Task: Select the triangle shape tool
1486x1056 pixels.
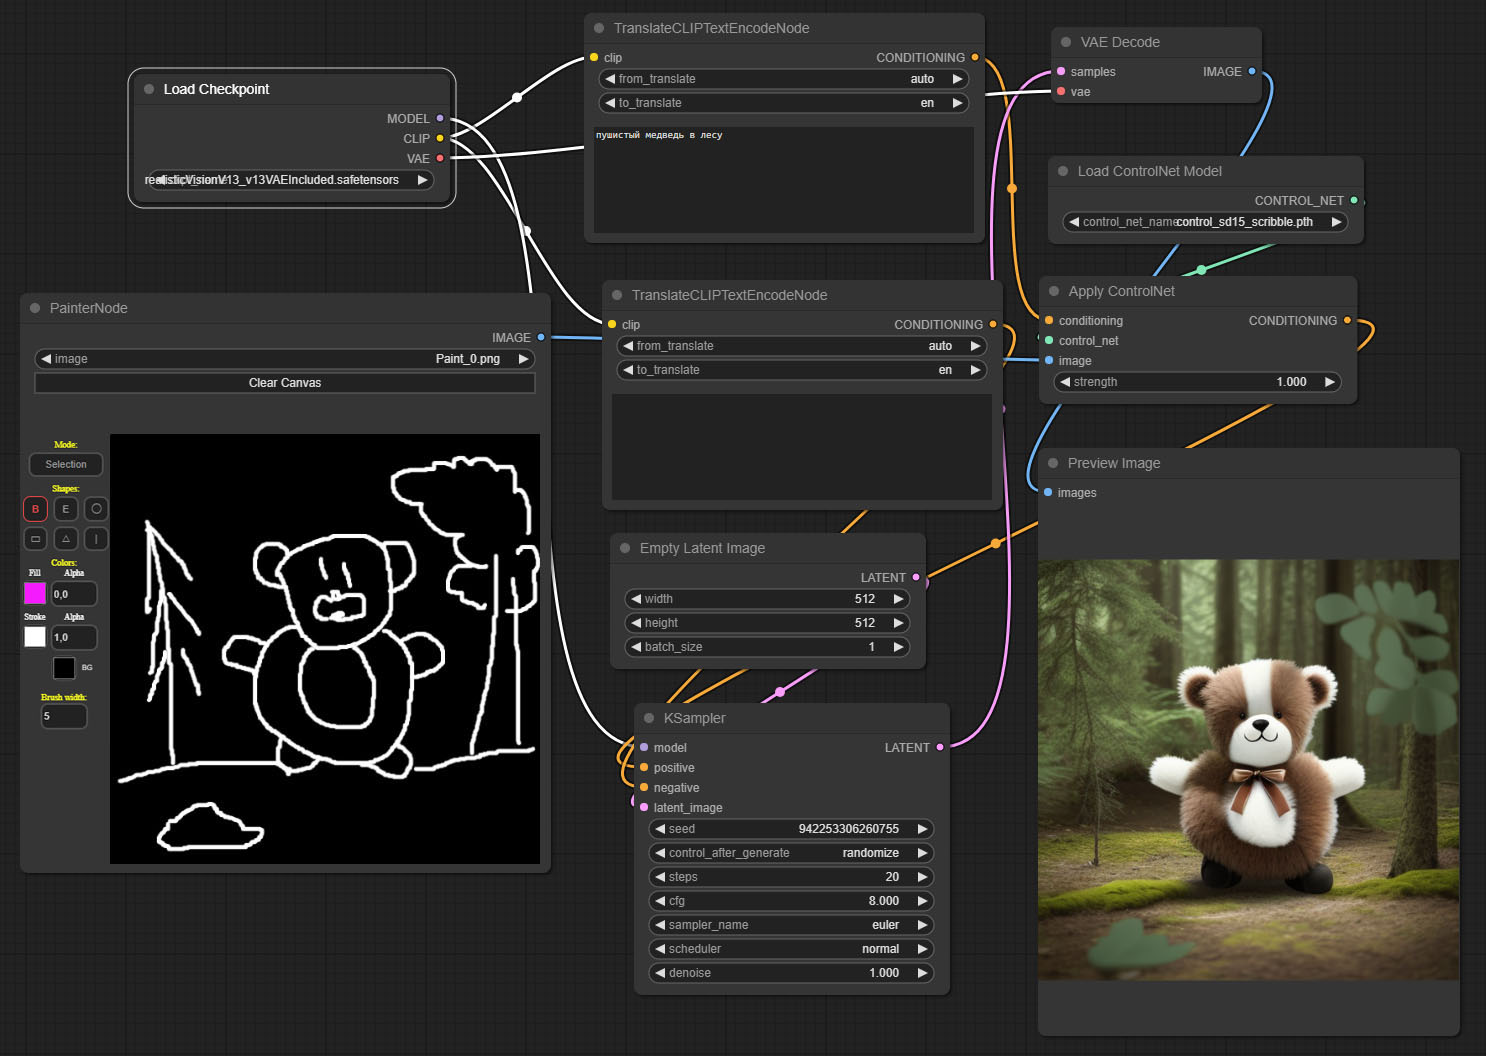Action: (65, 539)
